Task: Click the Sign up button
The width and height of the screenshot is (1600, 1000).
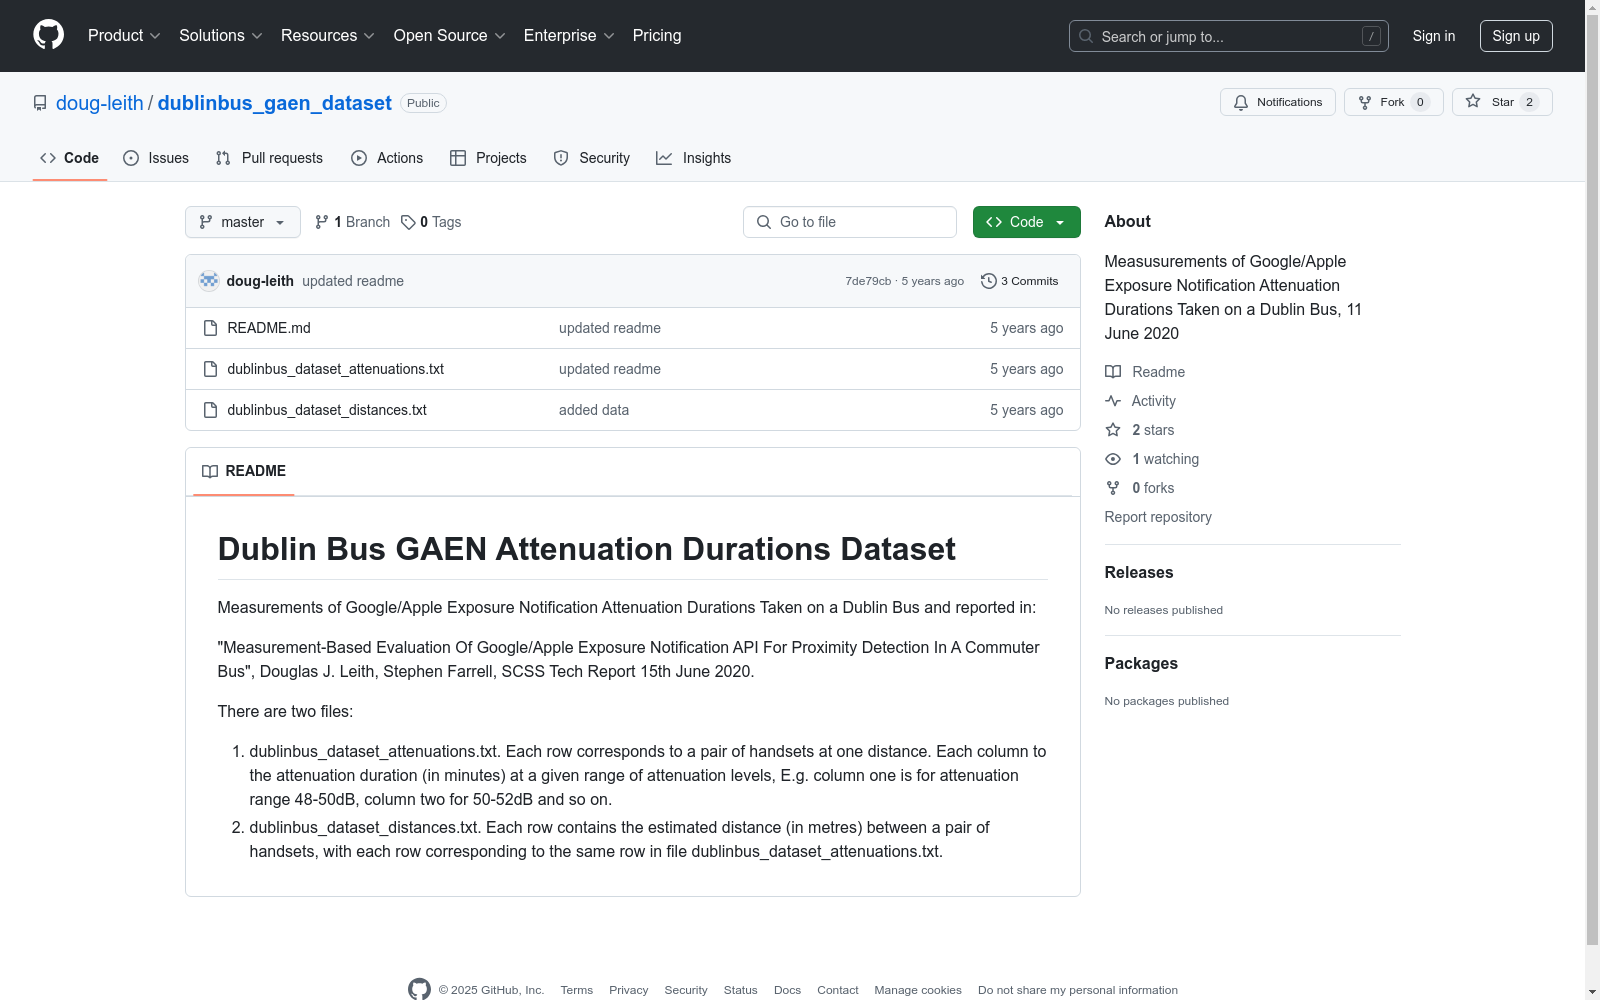Action: pos(1516,36)
